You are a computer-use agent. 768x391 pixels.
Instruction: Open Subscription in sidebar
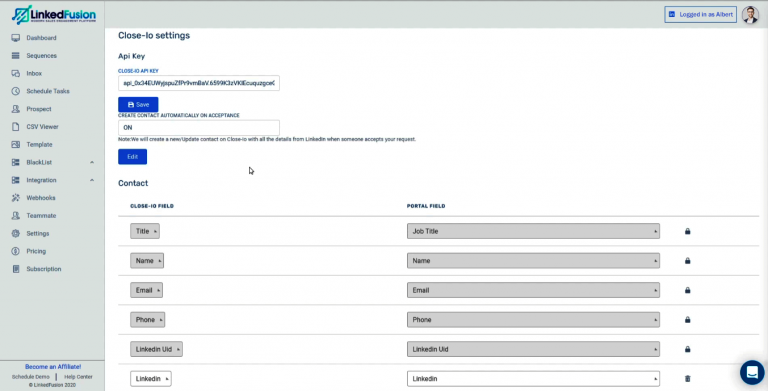[x=44, y=269]
